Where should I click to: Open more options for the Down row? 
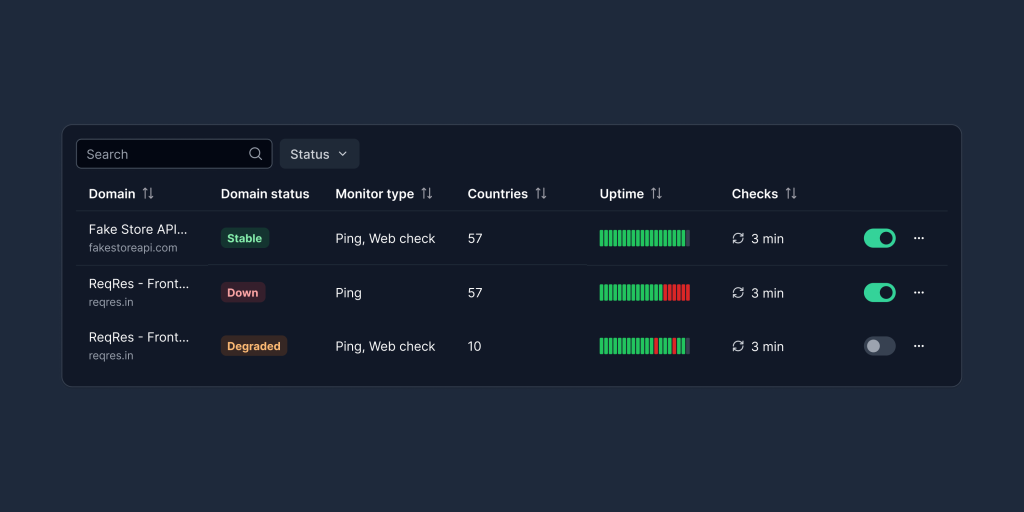[x=919, y=292]
